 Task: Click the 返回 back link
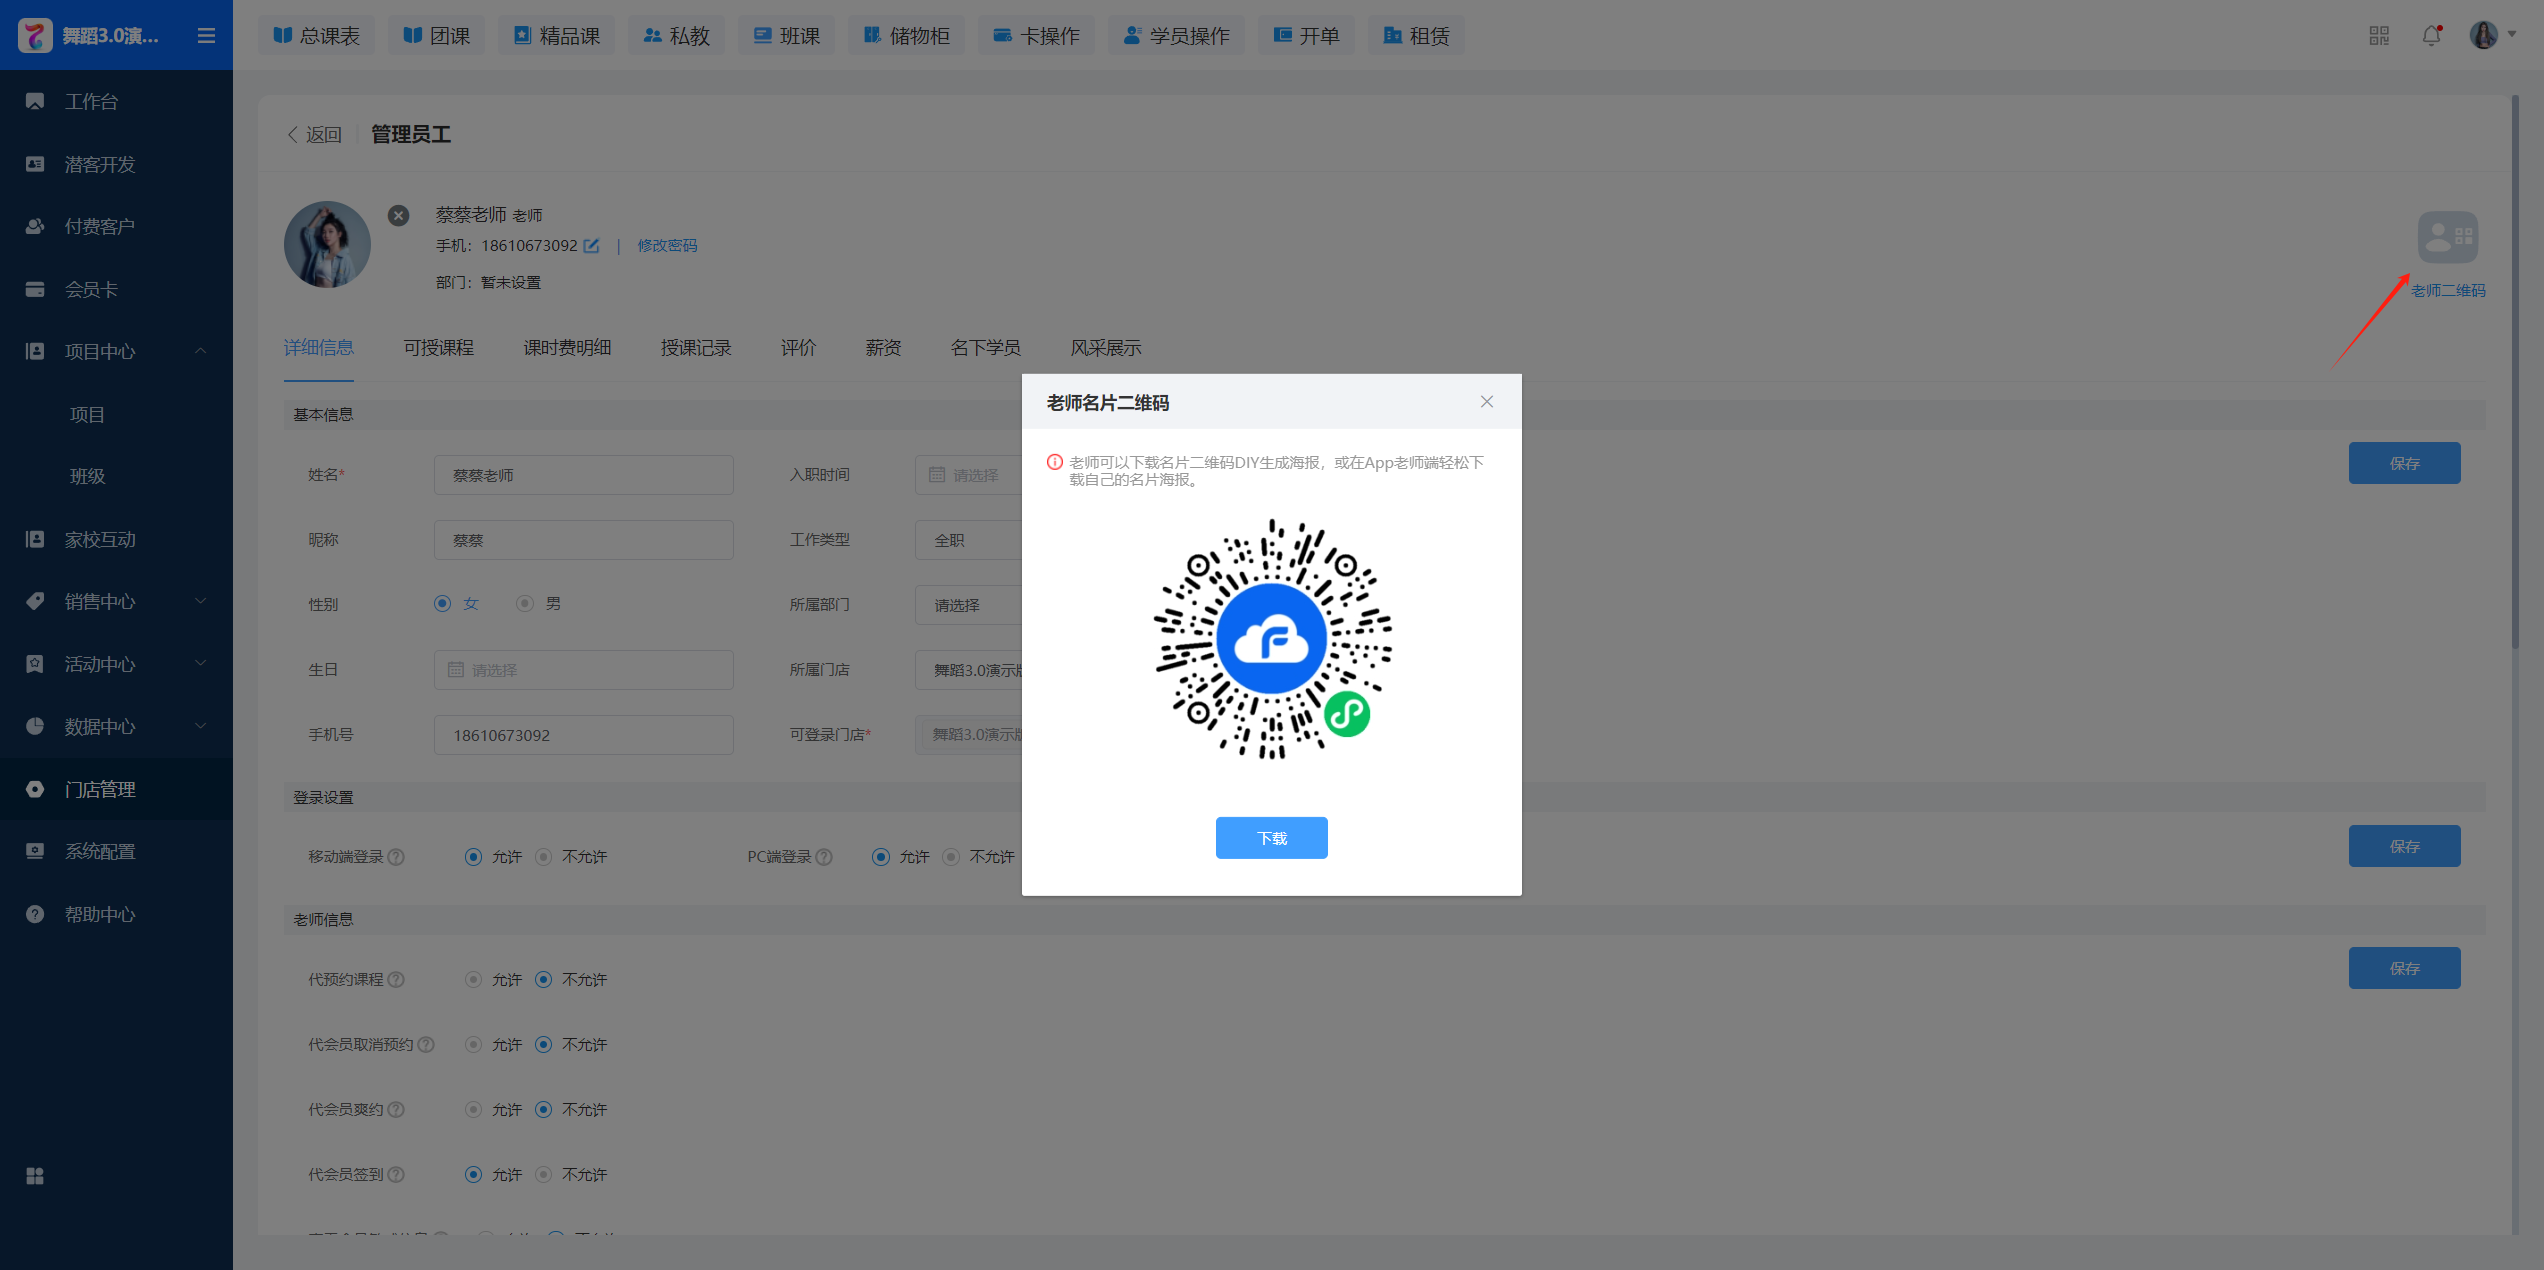point(314,134)
